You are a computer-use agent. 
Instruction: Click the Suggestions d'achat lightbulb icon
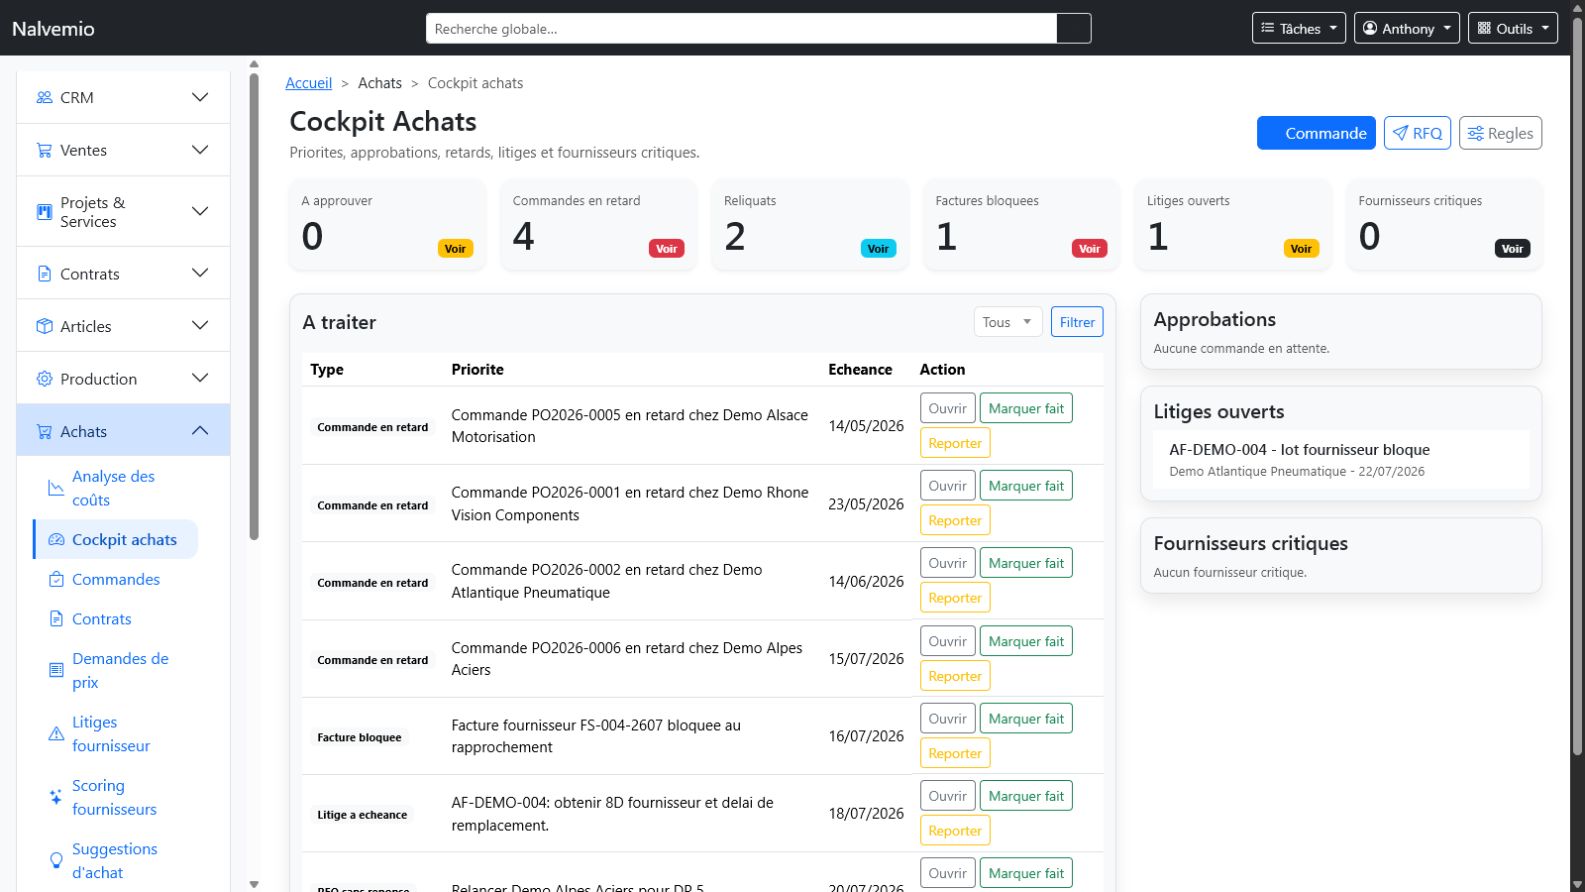click(x=56, y=860)
